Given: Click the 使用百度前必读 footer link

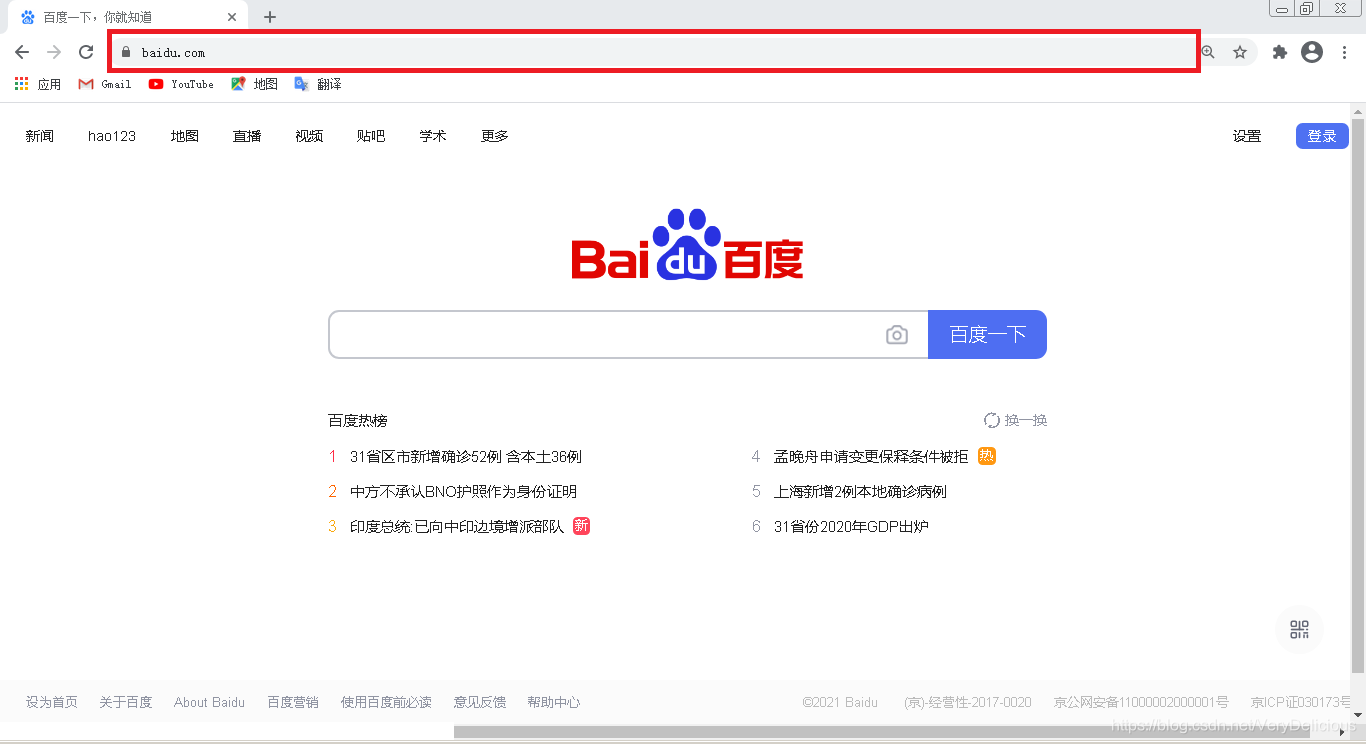Looking at the screenshot, I should pyautogui.click(x=386, y=702).
